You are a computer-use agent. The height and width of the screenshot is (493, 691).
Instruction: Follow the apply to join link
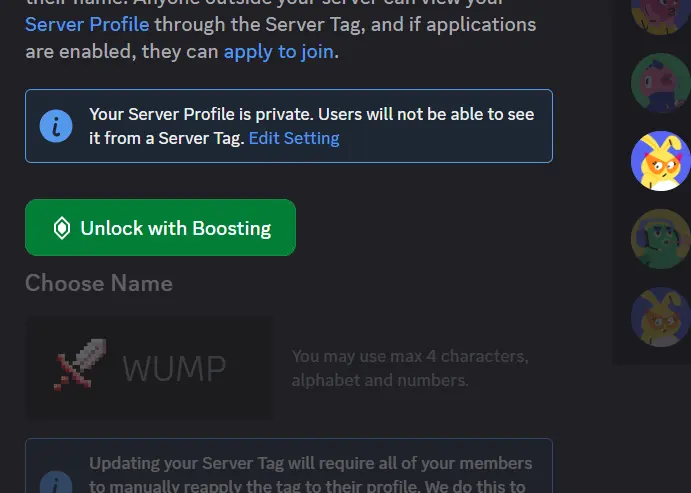click(279, 52)
